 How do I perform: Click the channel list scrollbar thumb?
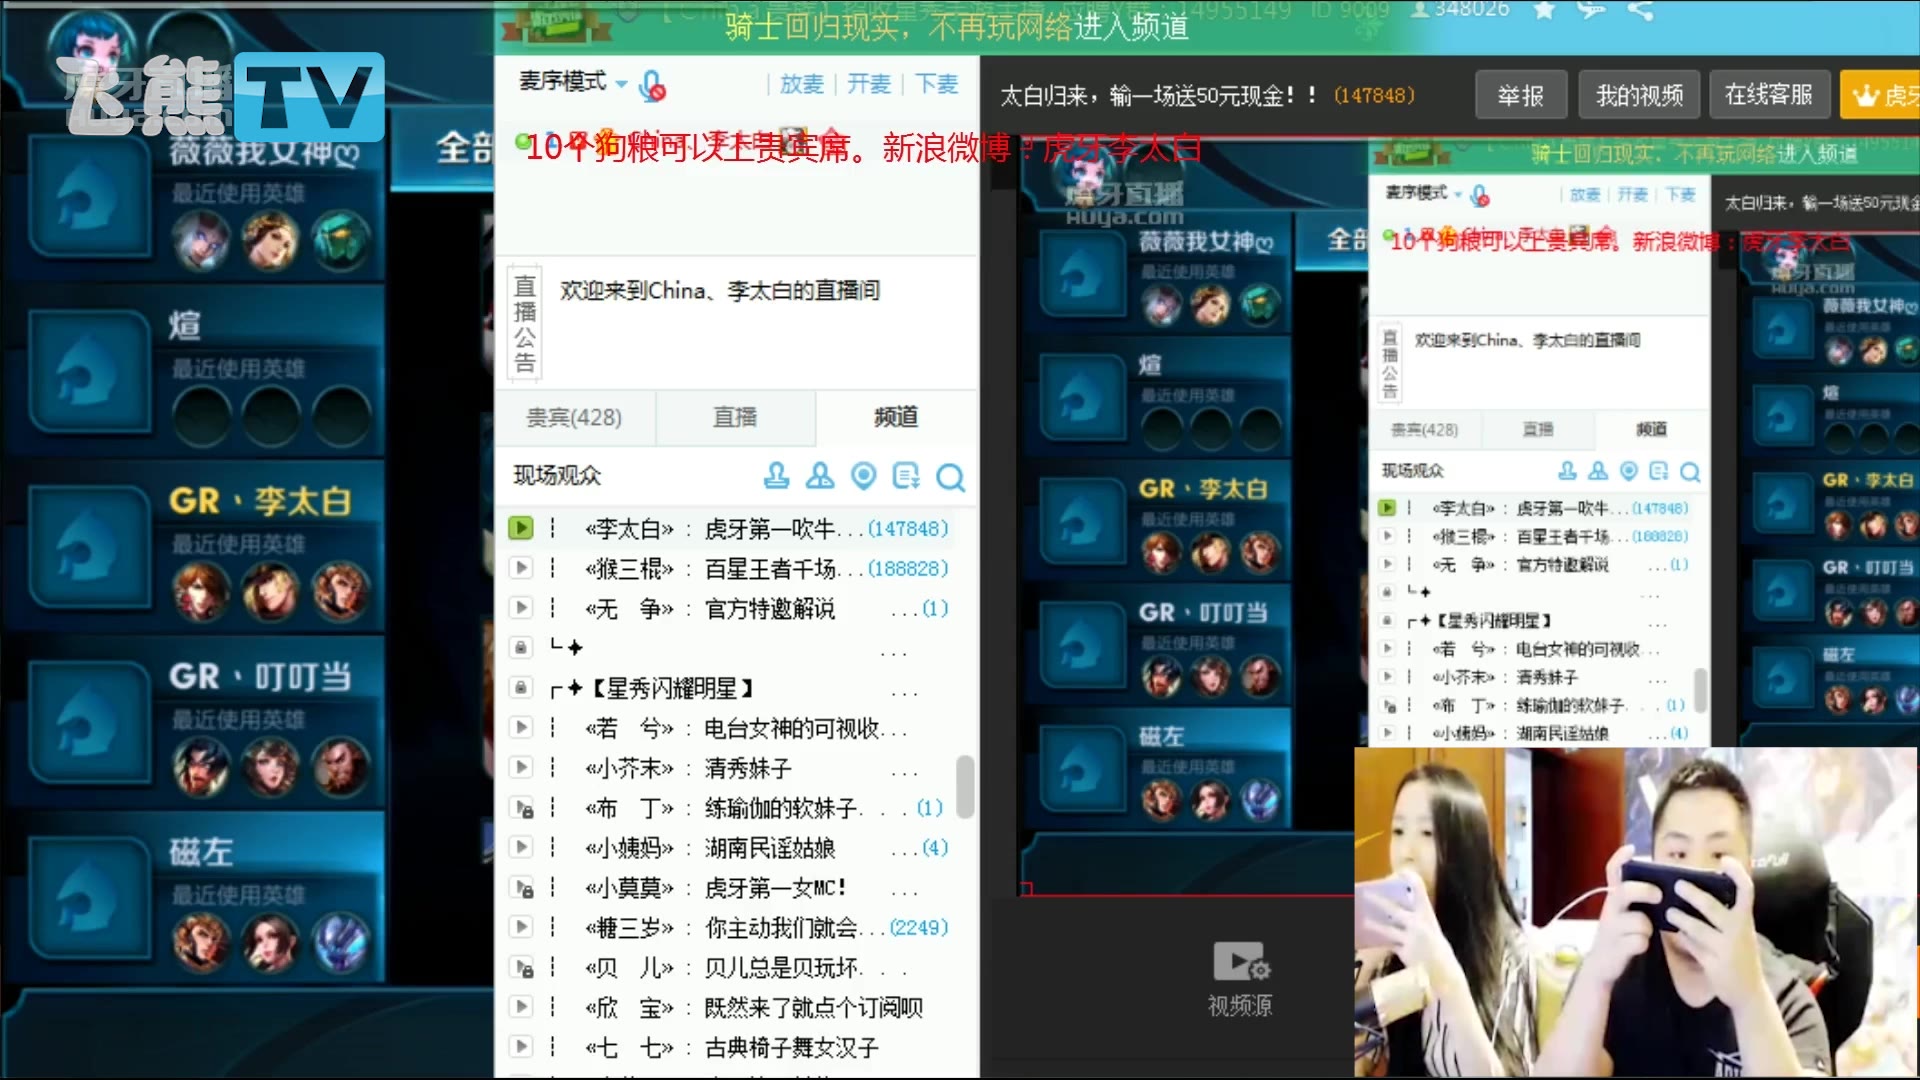click(965, 786)
